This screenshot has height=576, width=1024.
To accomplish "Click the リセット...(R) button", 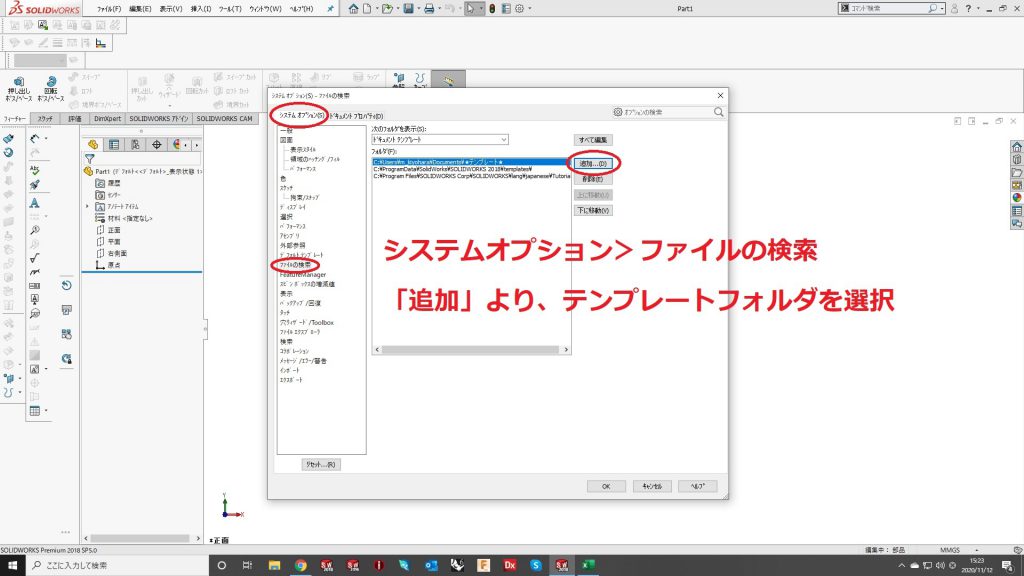I will (321, 465).
